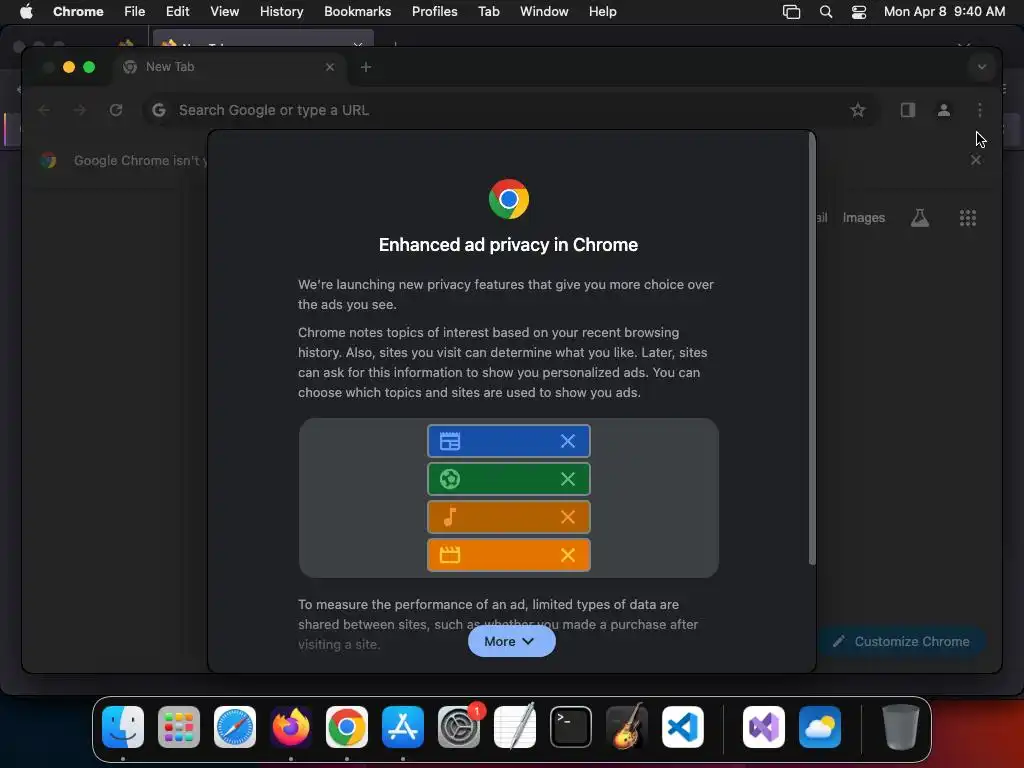
Task: Reload the page
Action: pyautogui.click(x=116, y=110)
